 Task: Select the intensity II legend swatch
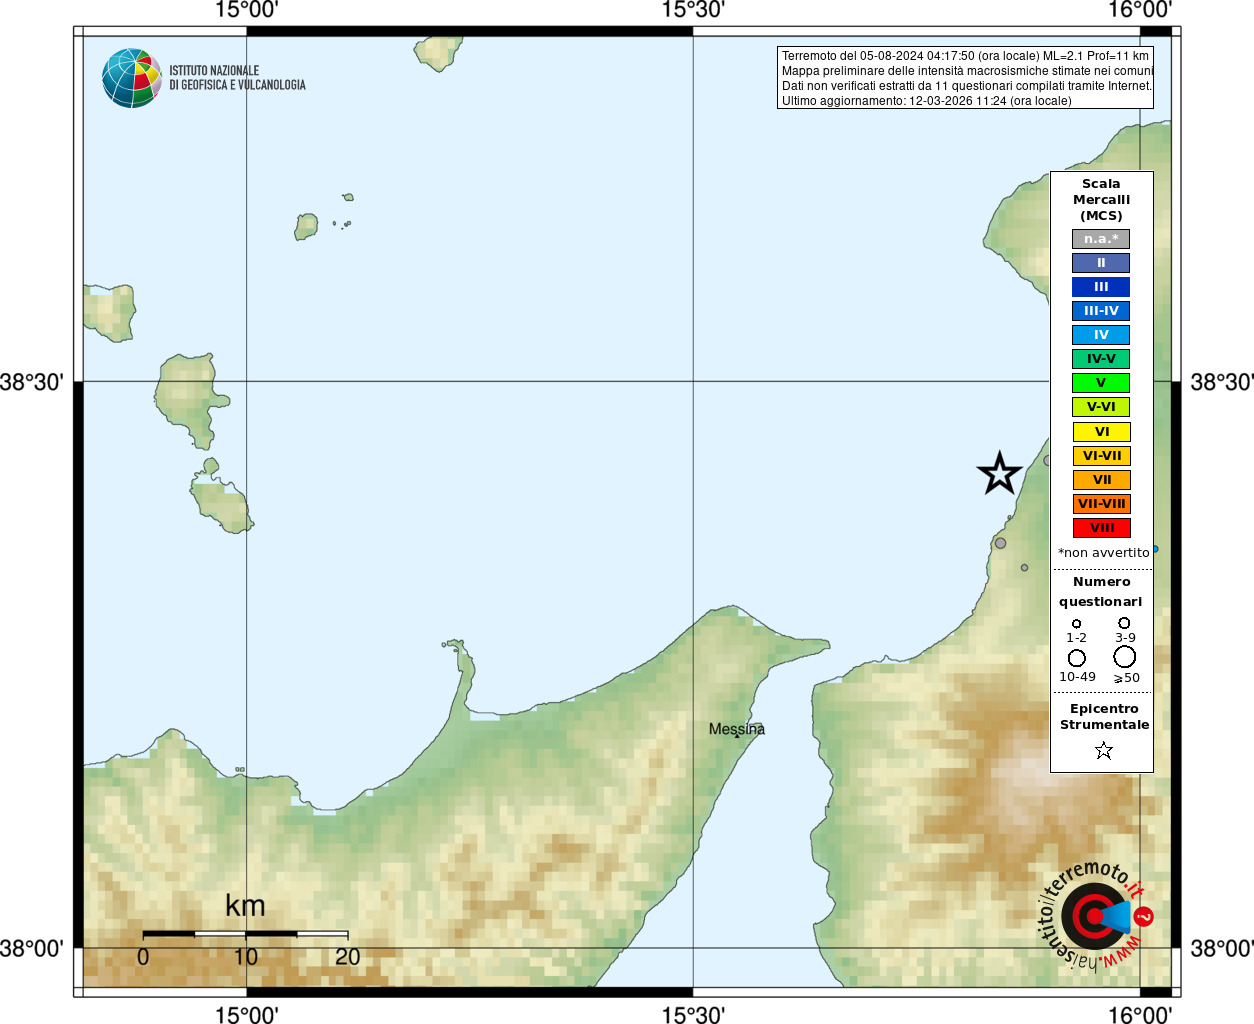pyautogui.click(x=1101, y=263)
